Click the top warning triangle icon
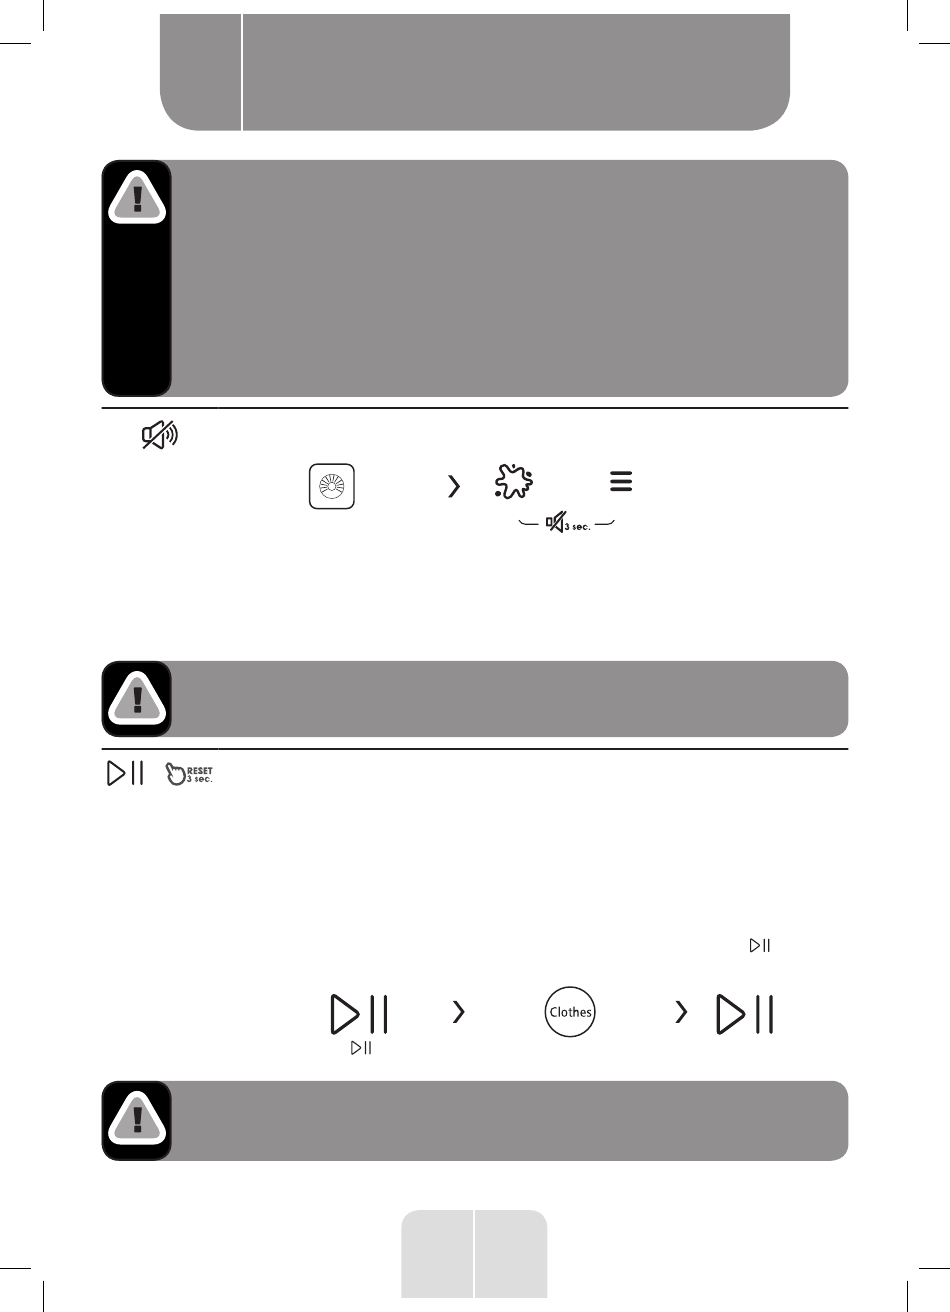950x1312 pixels. coord(137,195)
